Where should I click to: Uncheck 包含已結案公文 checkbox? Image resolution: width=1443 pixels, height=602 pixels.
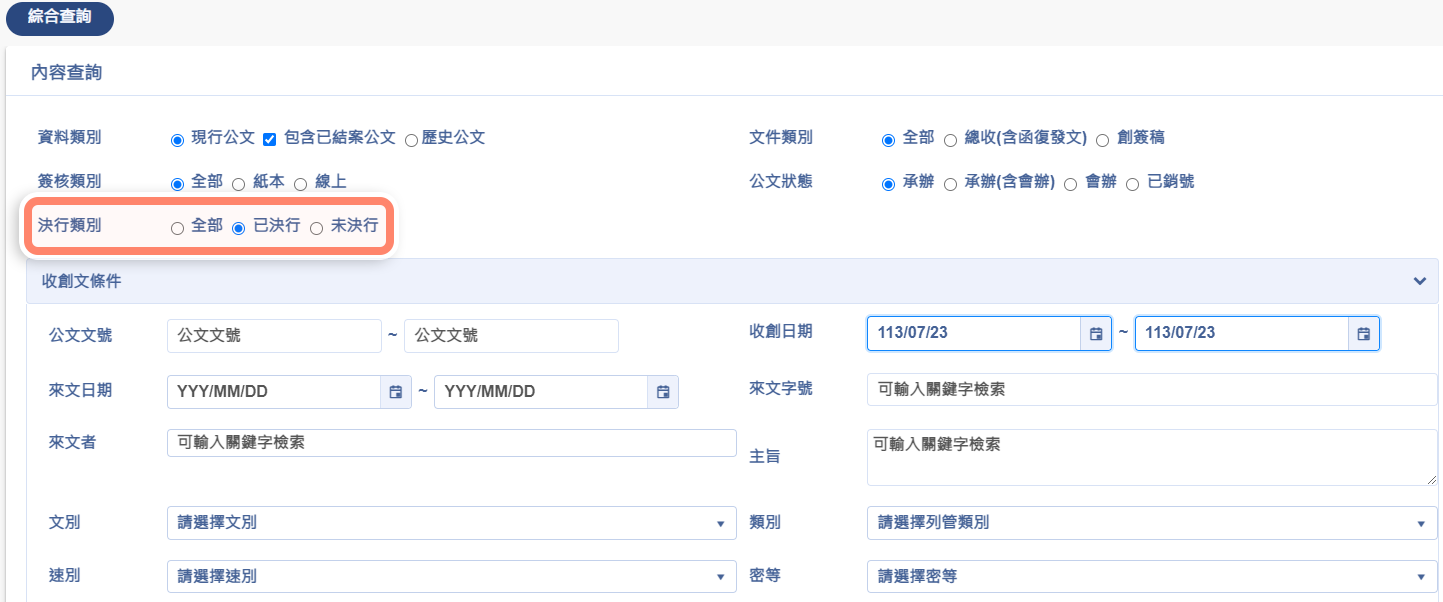click(x=269, y=139)
